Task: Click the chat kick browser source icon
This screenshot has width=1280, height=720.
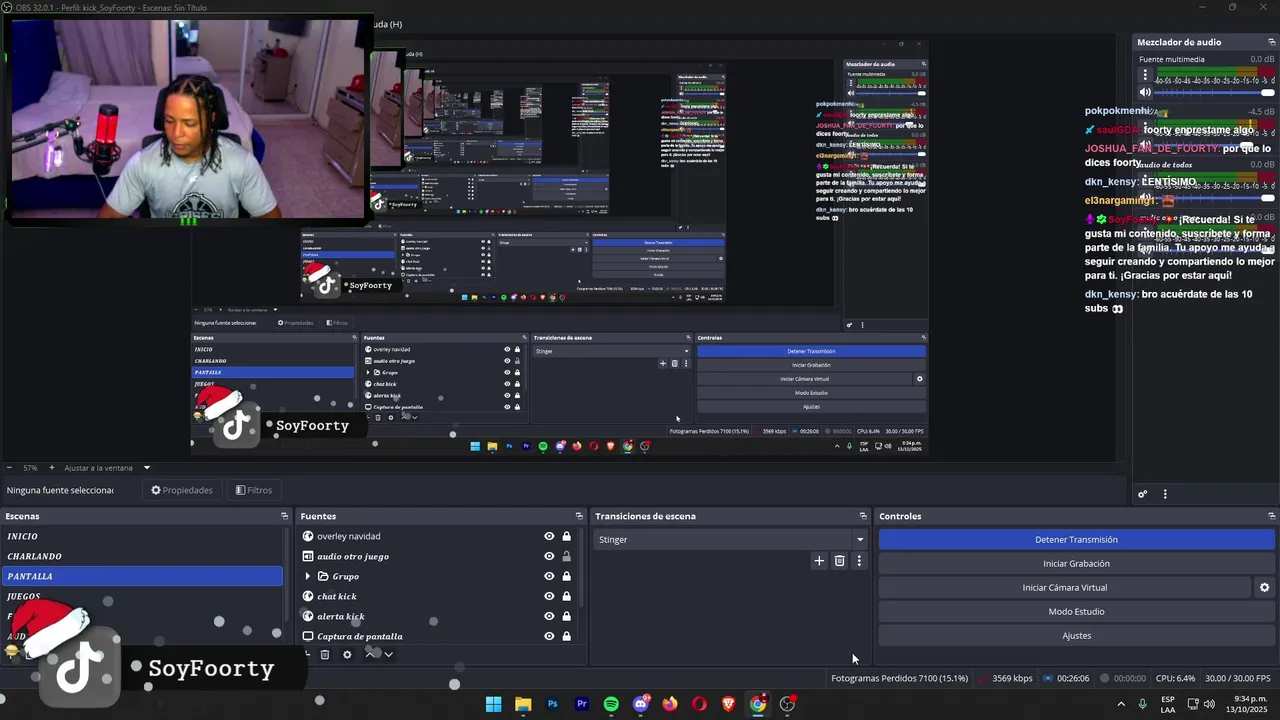Action: click(308, 596)
